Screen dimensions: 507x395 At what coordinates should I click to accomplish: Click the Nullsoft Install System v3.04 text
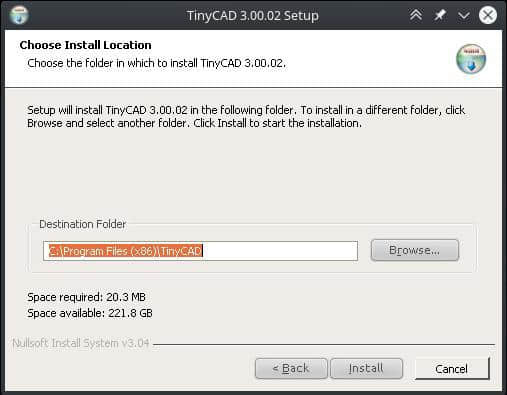81,343
